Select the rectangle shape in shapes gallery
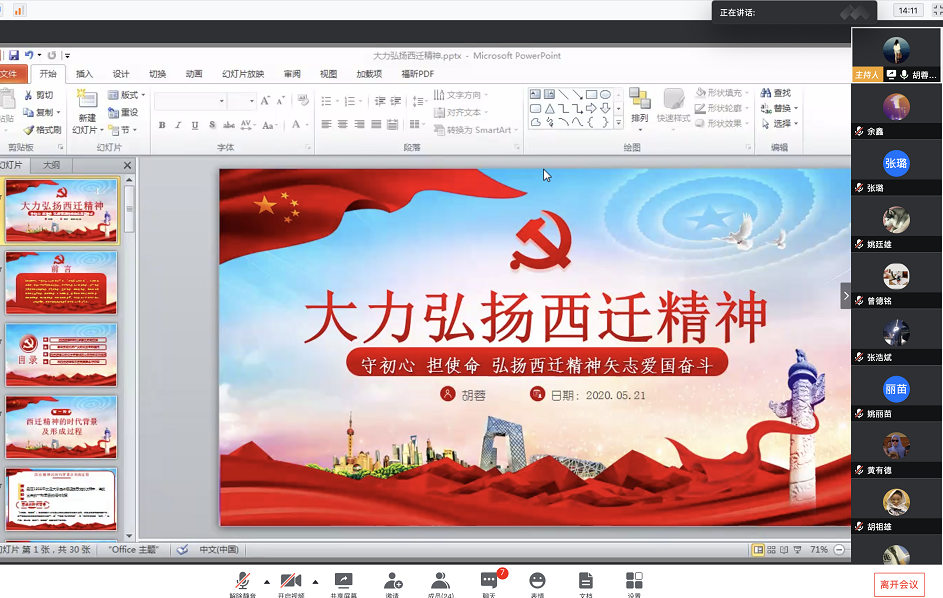 click(x=591, y=94)
